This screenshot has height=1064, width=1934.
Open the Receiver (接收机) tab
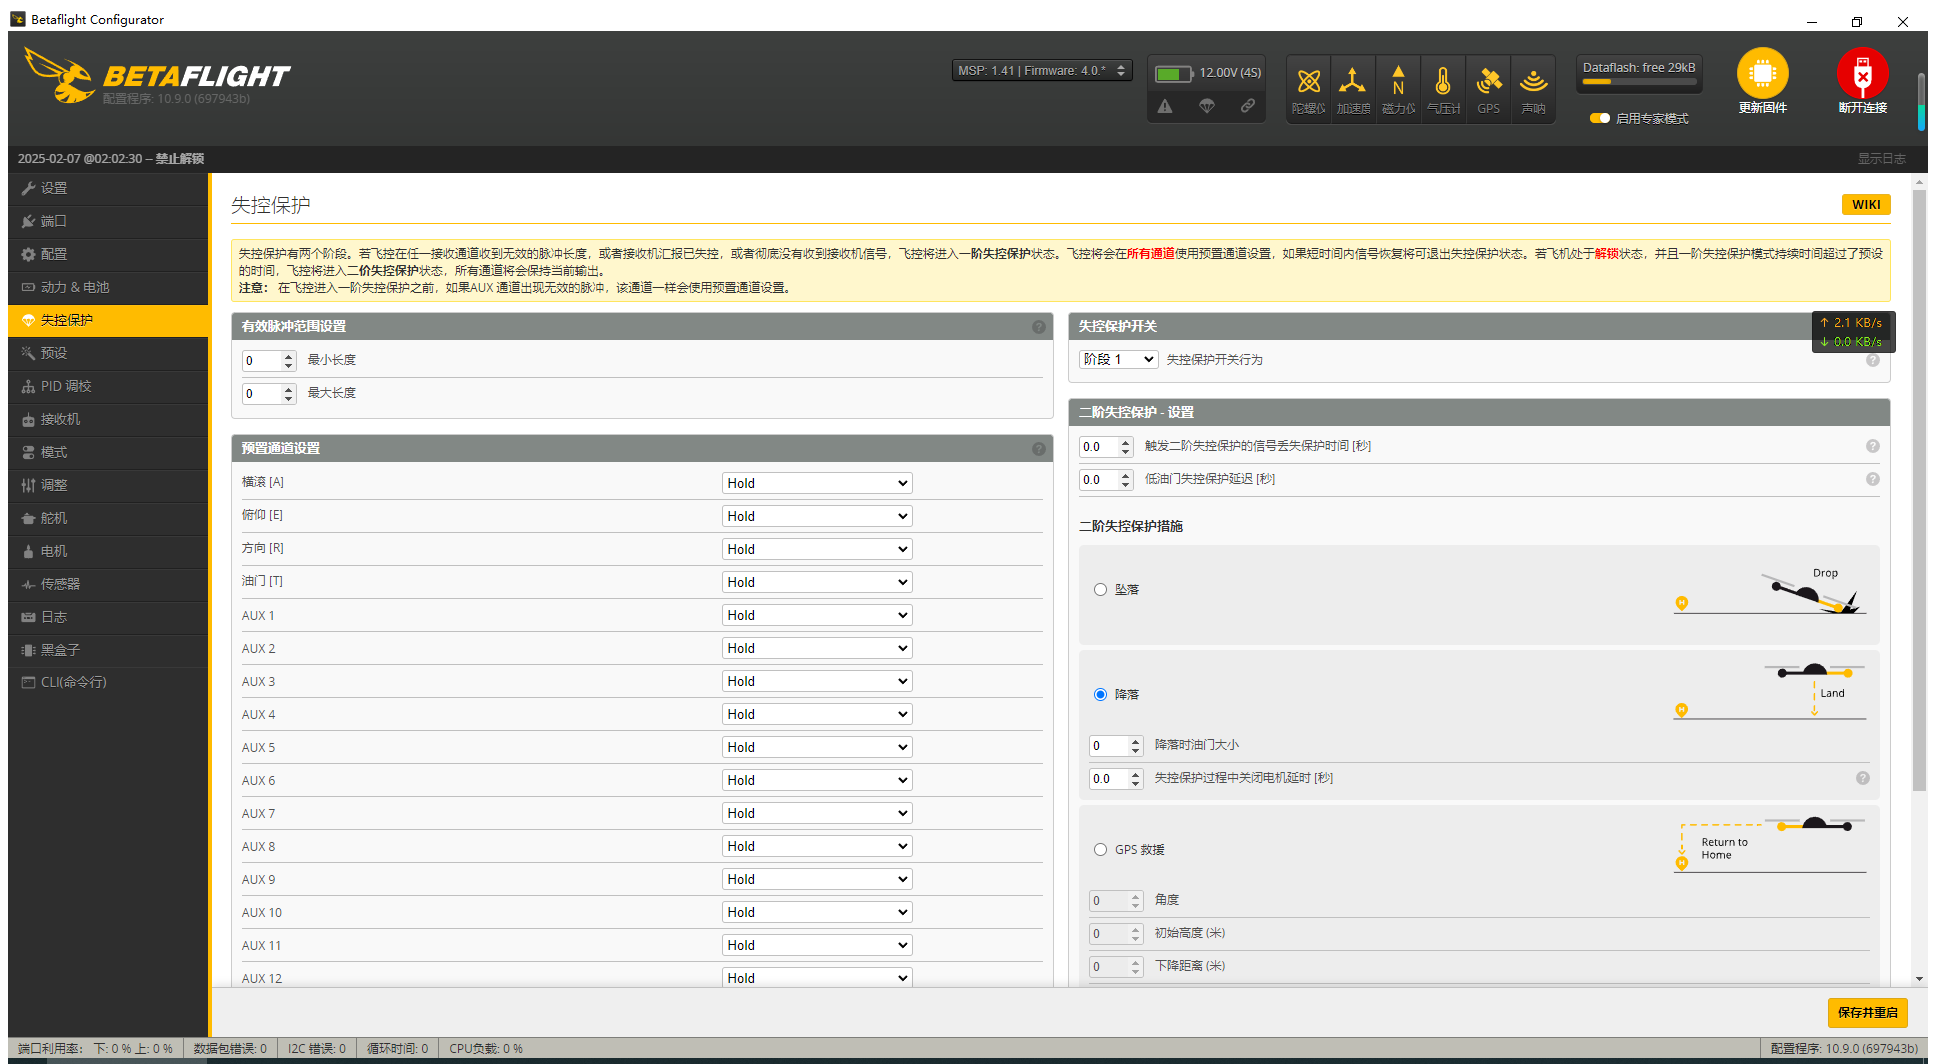108,419
